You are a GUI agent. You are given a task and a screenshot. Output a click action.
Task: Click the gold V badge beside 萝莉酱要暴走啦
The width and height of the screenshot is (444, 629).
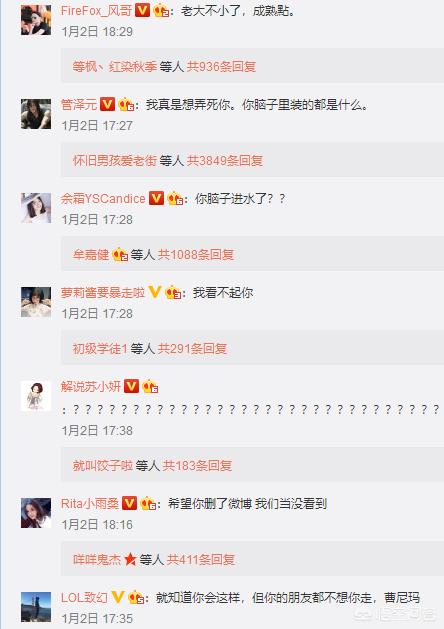point(154,292)
